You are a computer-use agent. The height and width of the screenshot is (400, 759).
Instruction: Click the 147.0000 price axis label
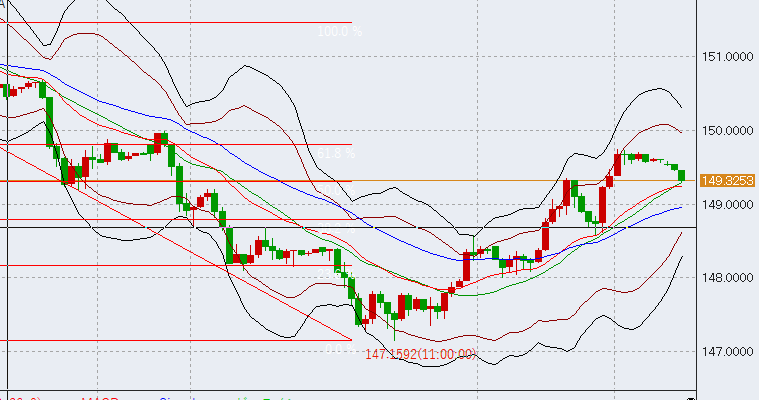click(x=726, y=353)
